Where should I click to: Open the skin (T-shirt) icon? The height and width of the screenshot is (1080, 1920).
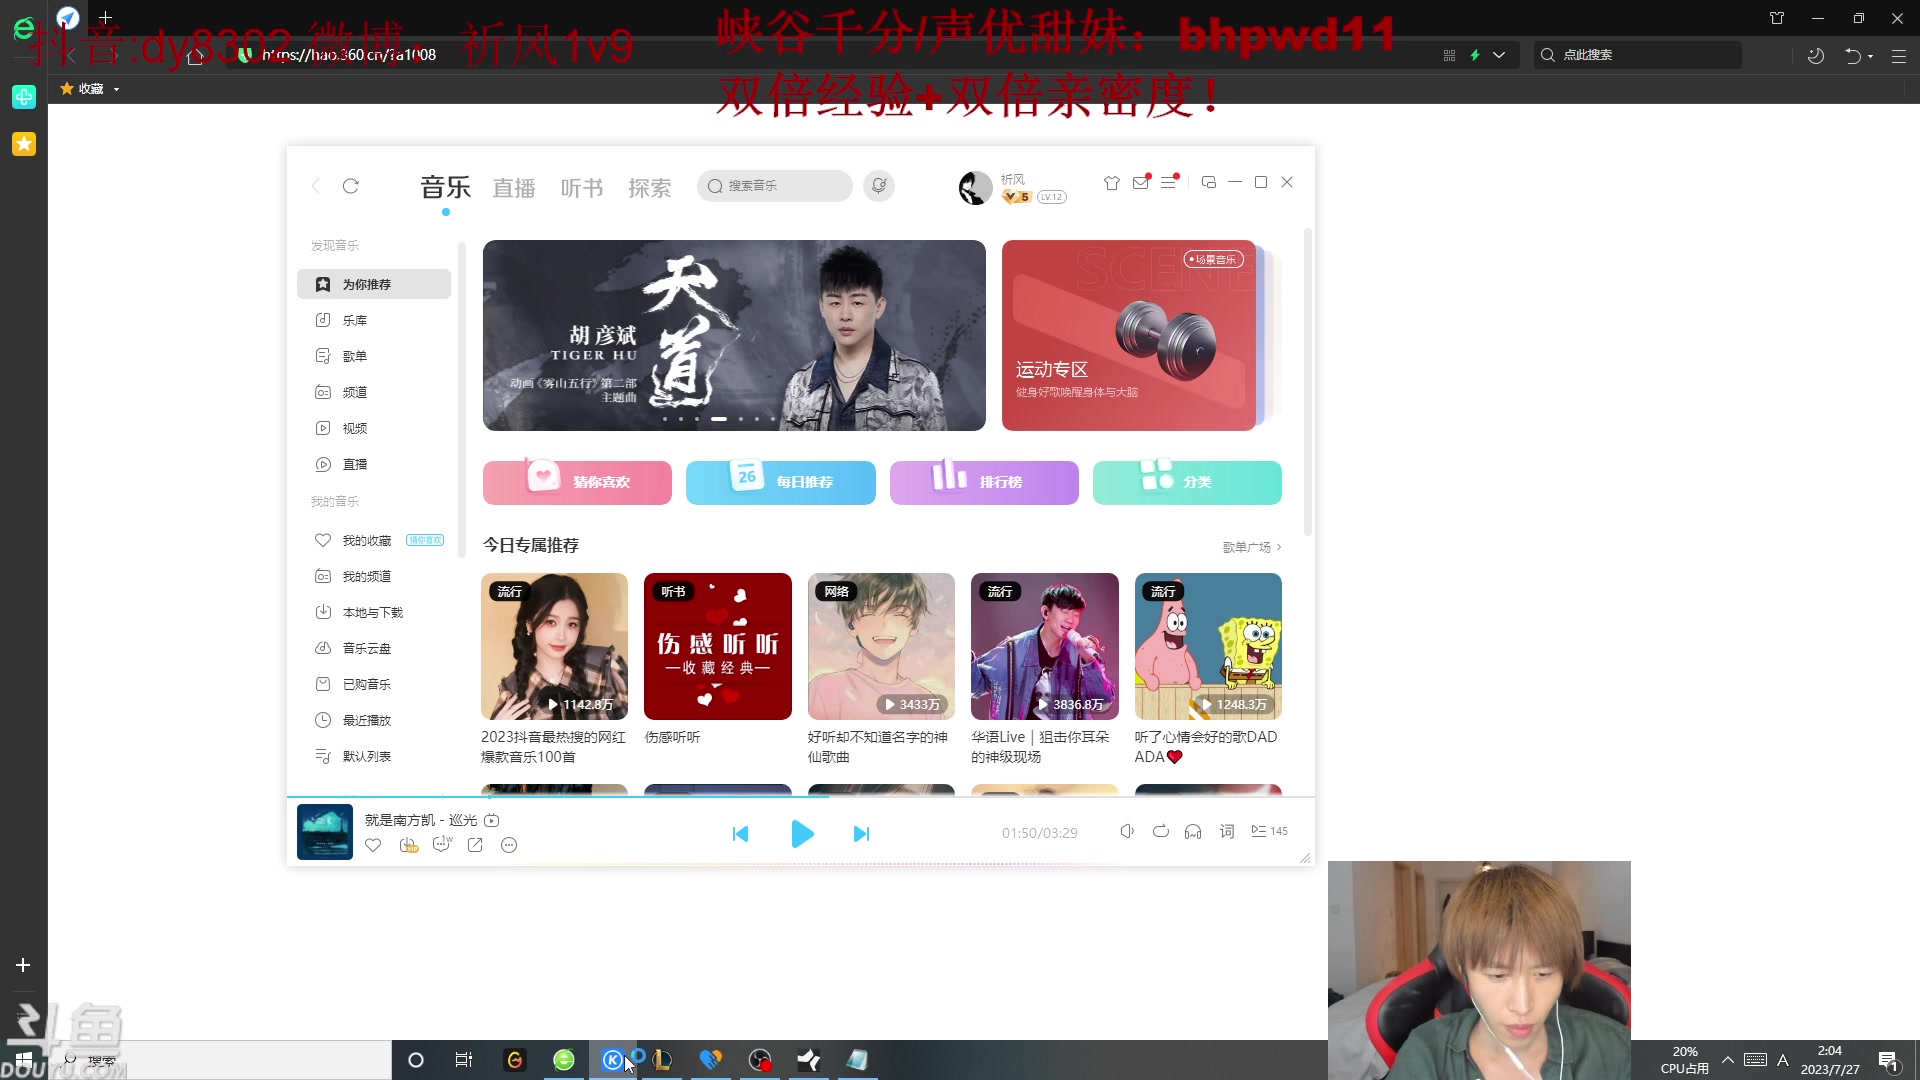pyautogui.click(x=1111, y=183)
